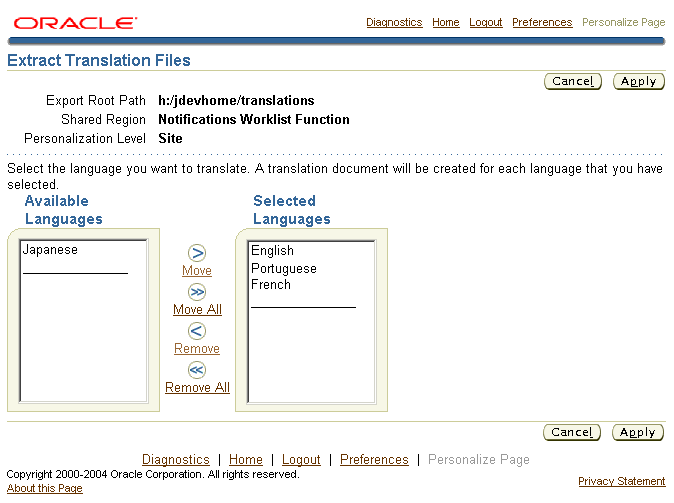Viewport: 674px width, 503px height.
Task: Click Personalize Page in the top header
Action: [624, 22]
